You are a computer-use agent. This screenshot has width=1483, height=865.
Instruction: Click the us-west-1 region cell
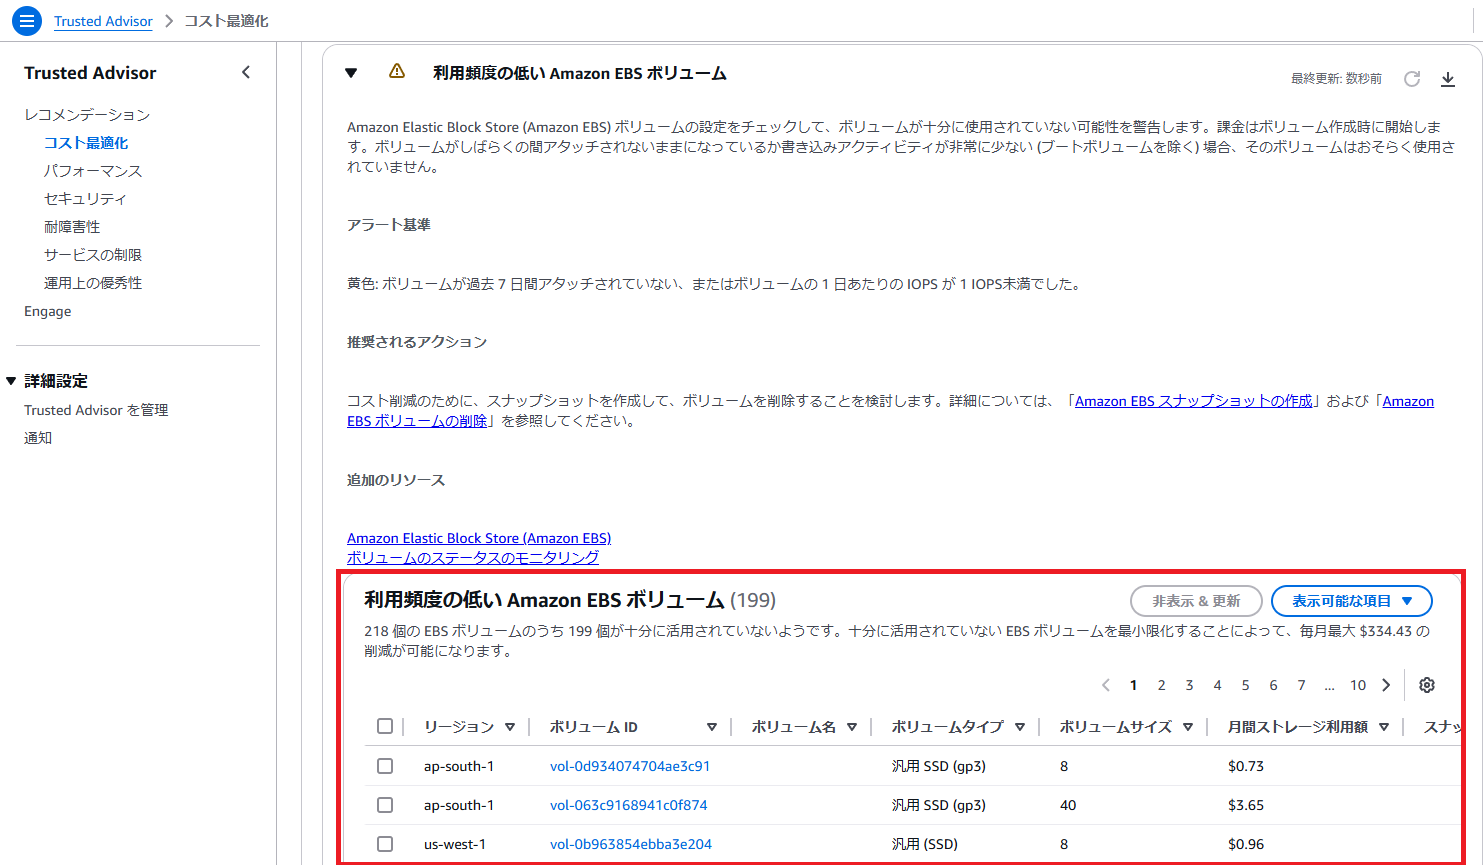point(455,844)
